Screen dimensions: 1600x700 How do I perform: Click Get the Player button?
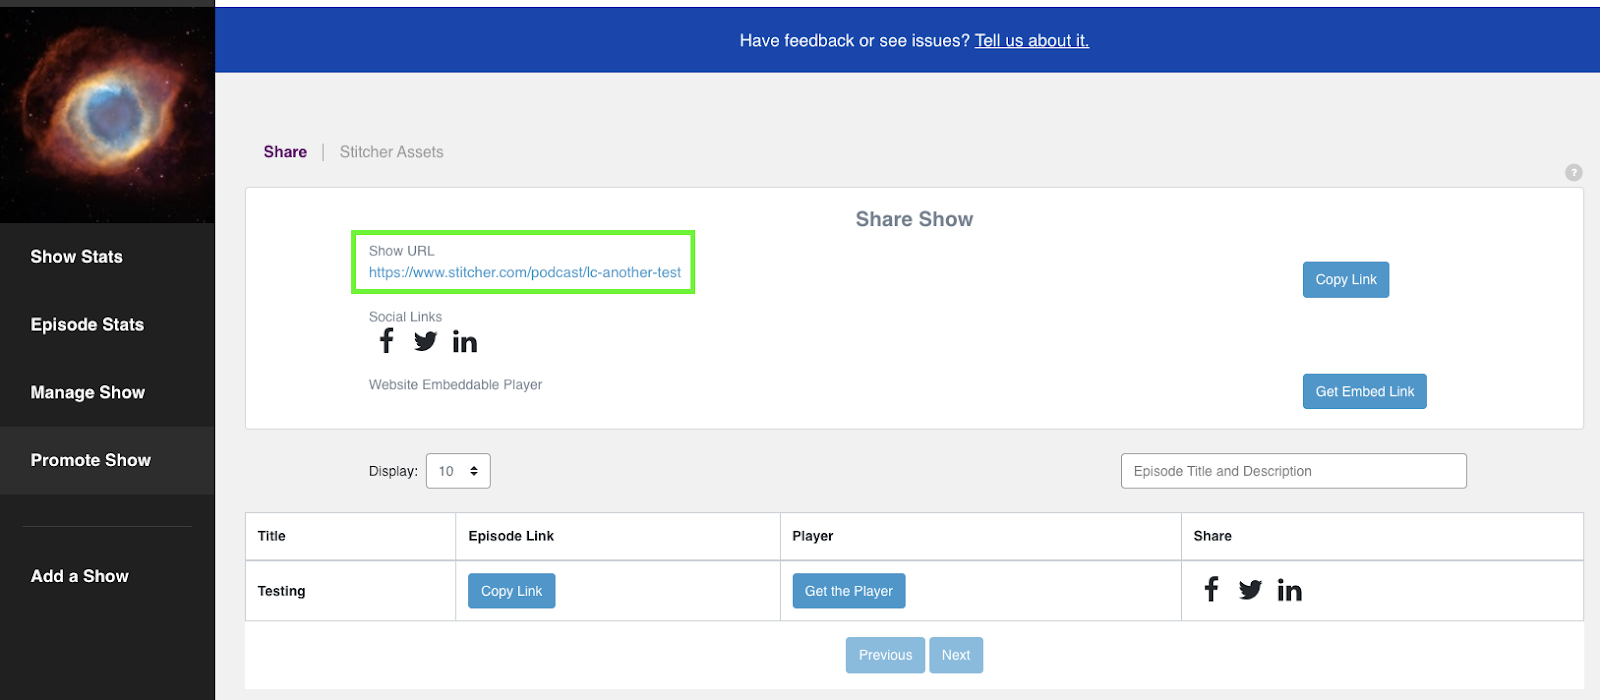click(x=849, y=591)
